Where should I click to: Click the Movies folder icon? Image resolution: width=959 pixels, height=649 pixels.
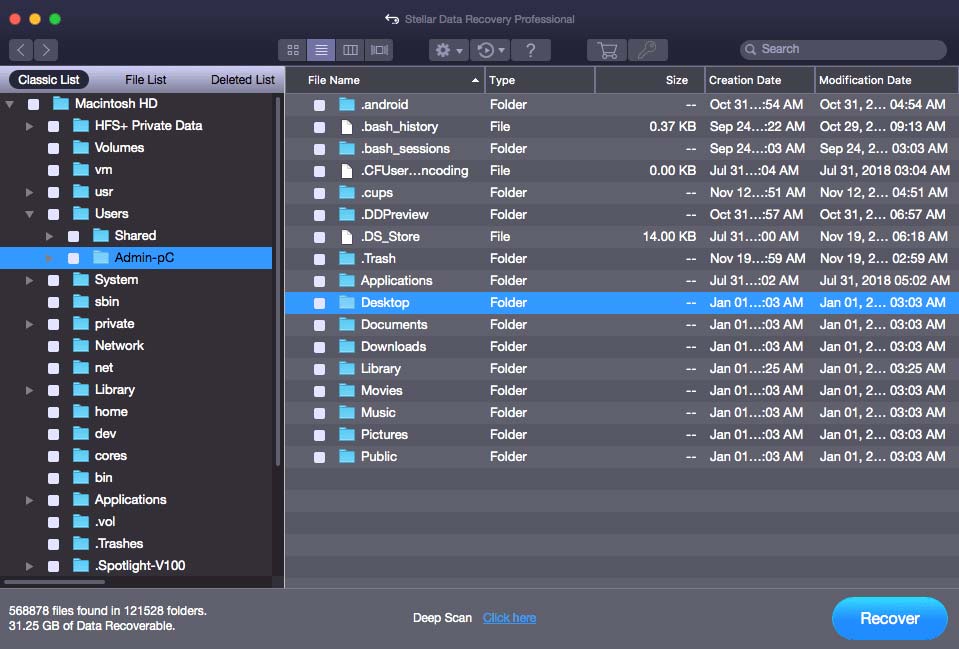tap(347, 391)
